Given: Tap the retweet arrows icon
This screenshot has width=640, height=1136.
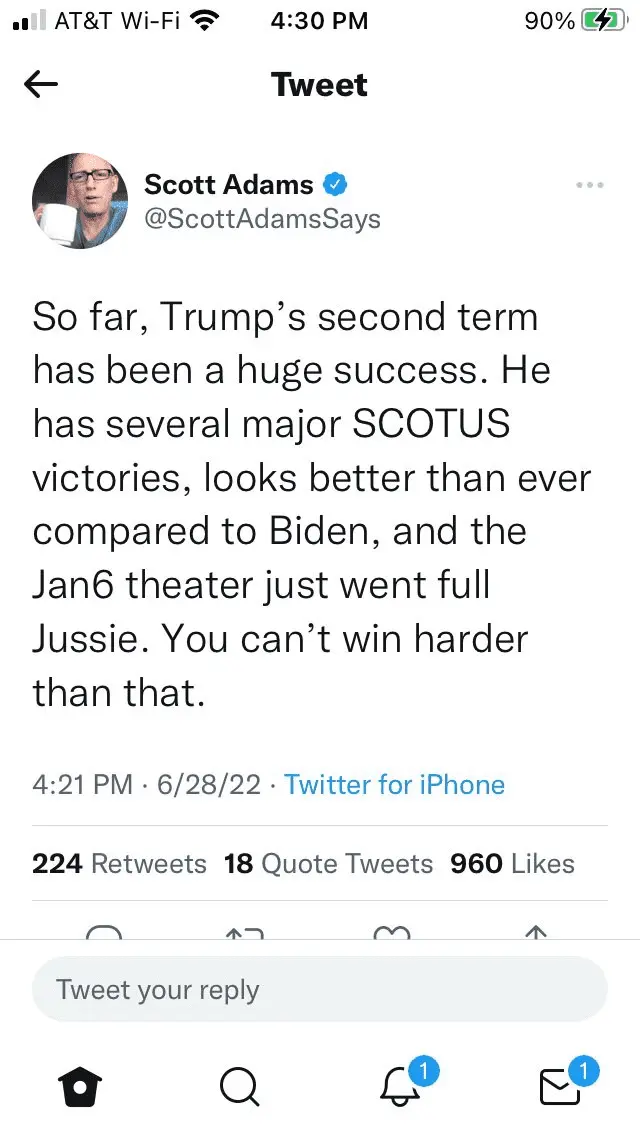Looking at the screenshot, I should click(x=244, y=933).
